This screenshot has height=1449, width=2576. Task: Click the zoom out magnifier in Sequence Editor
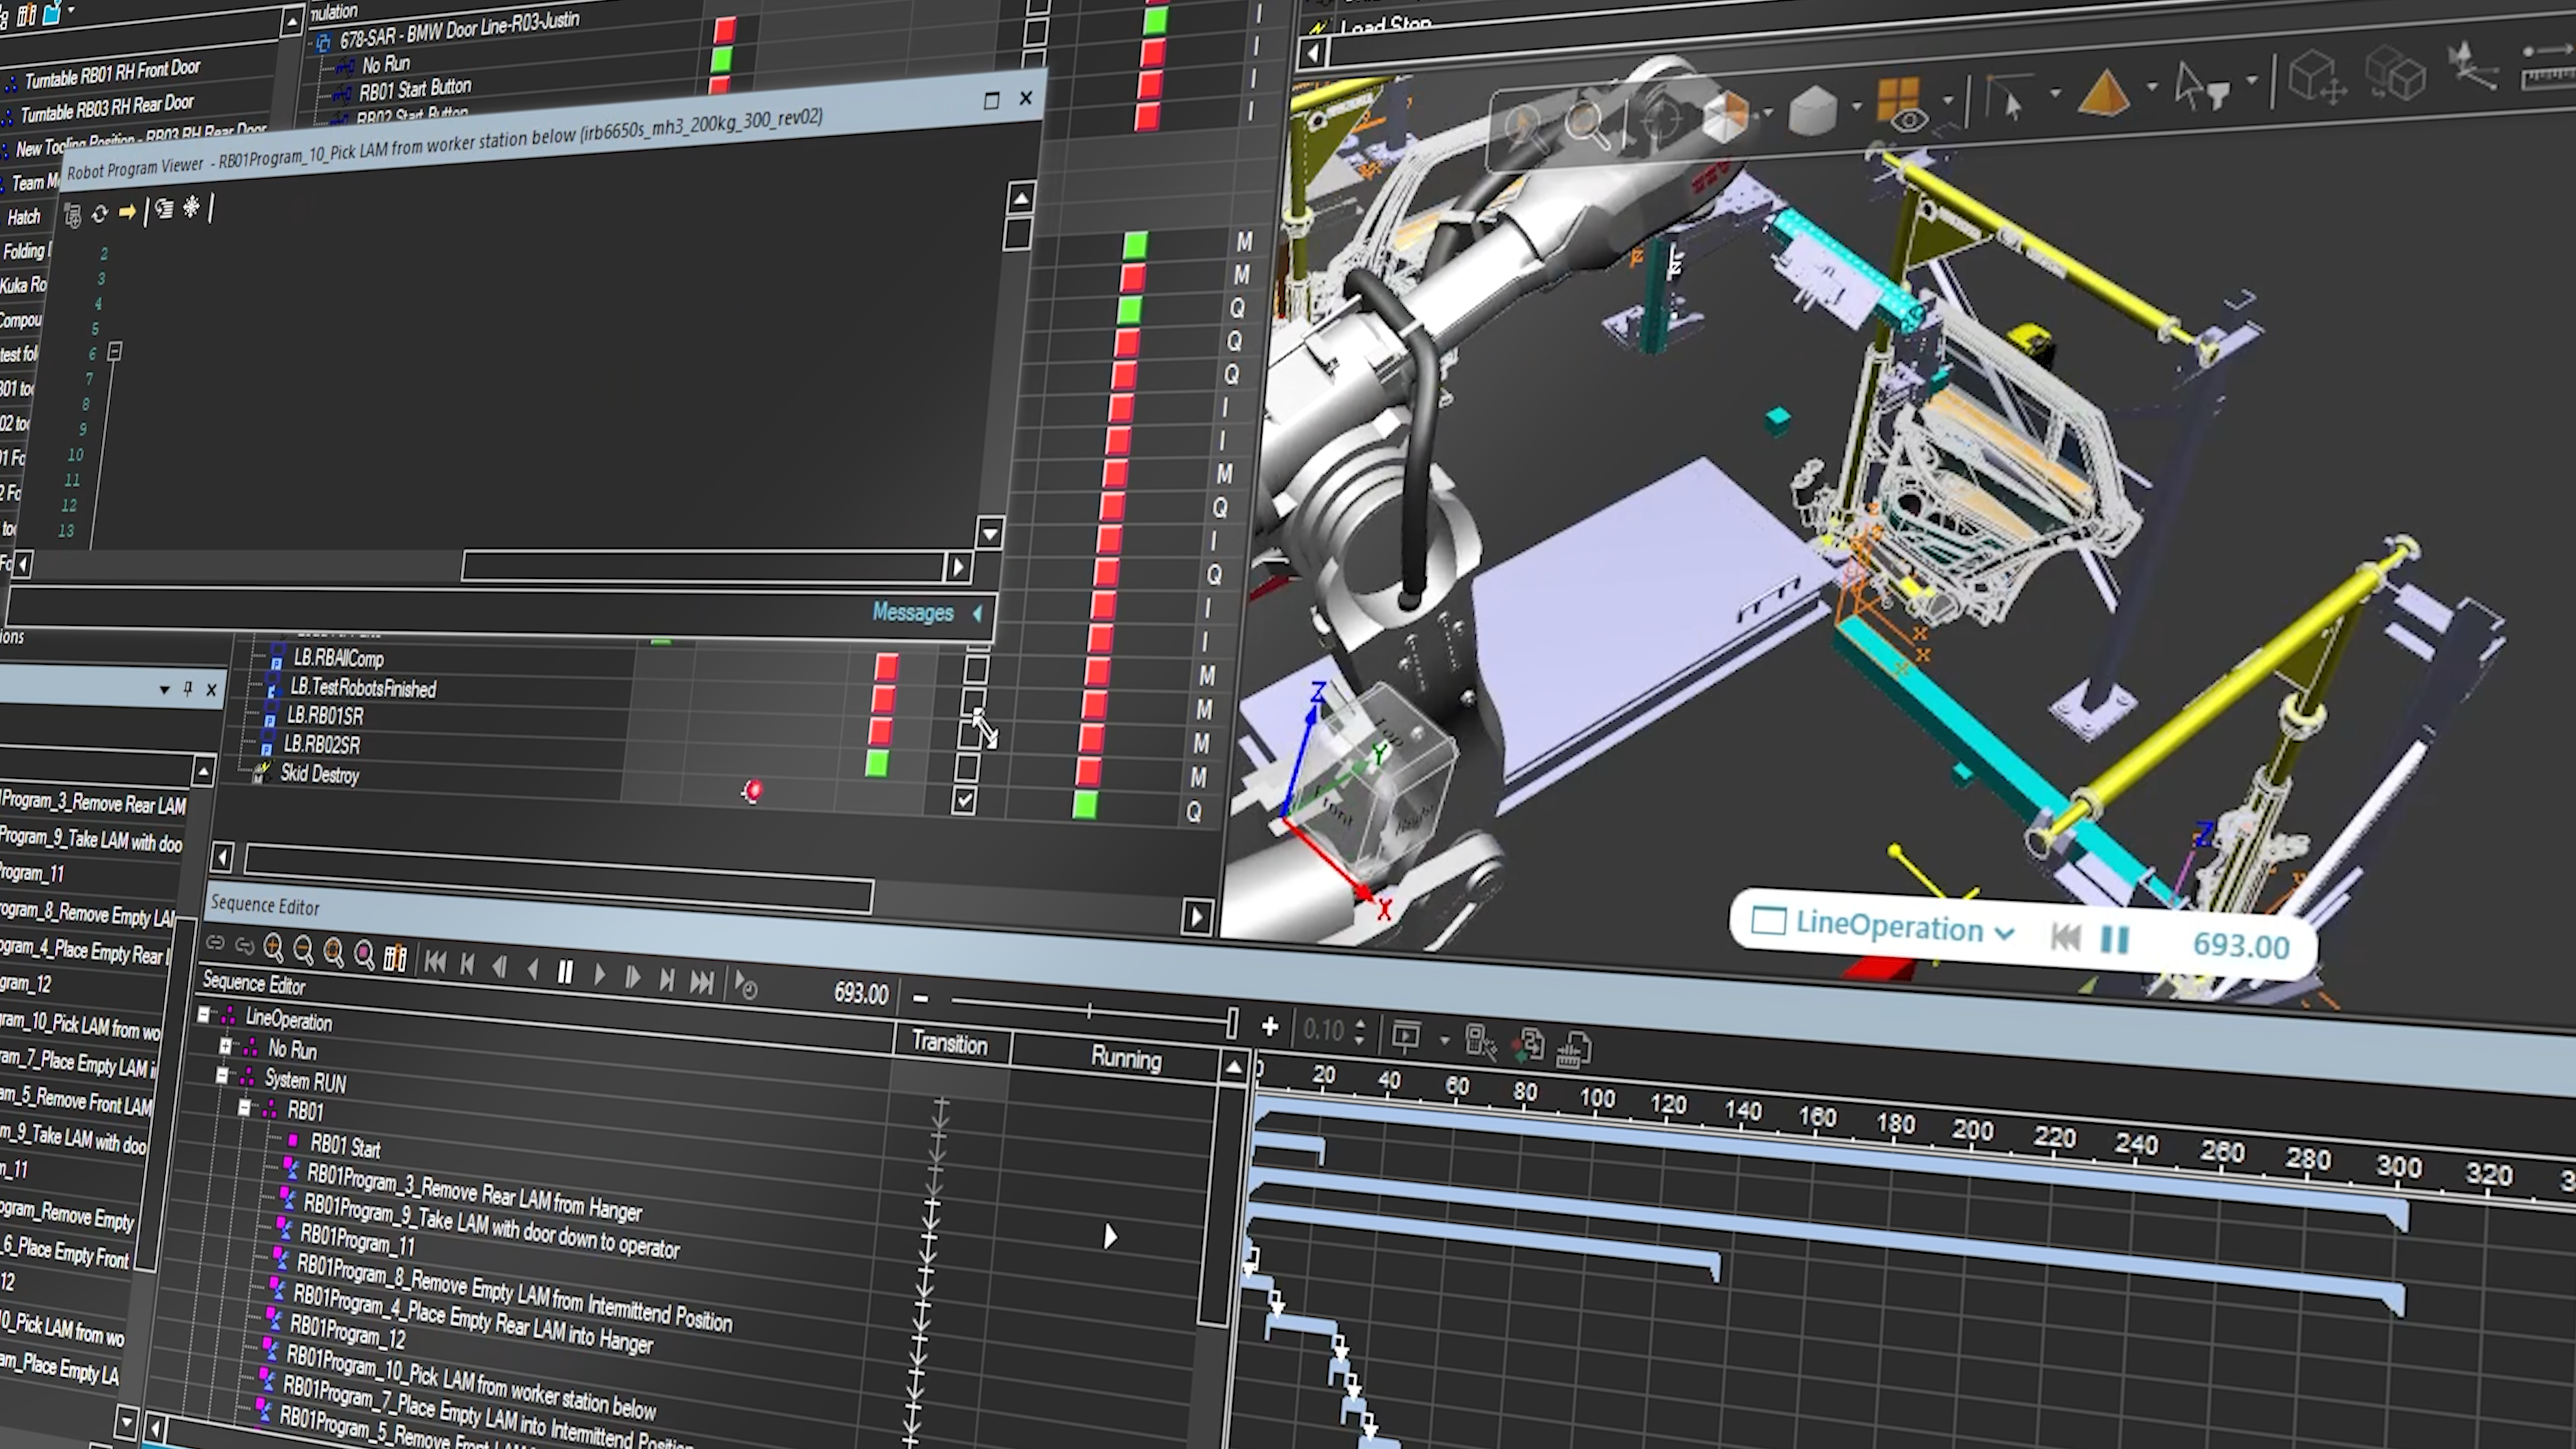pos(303,949)
